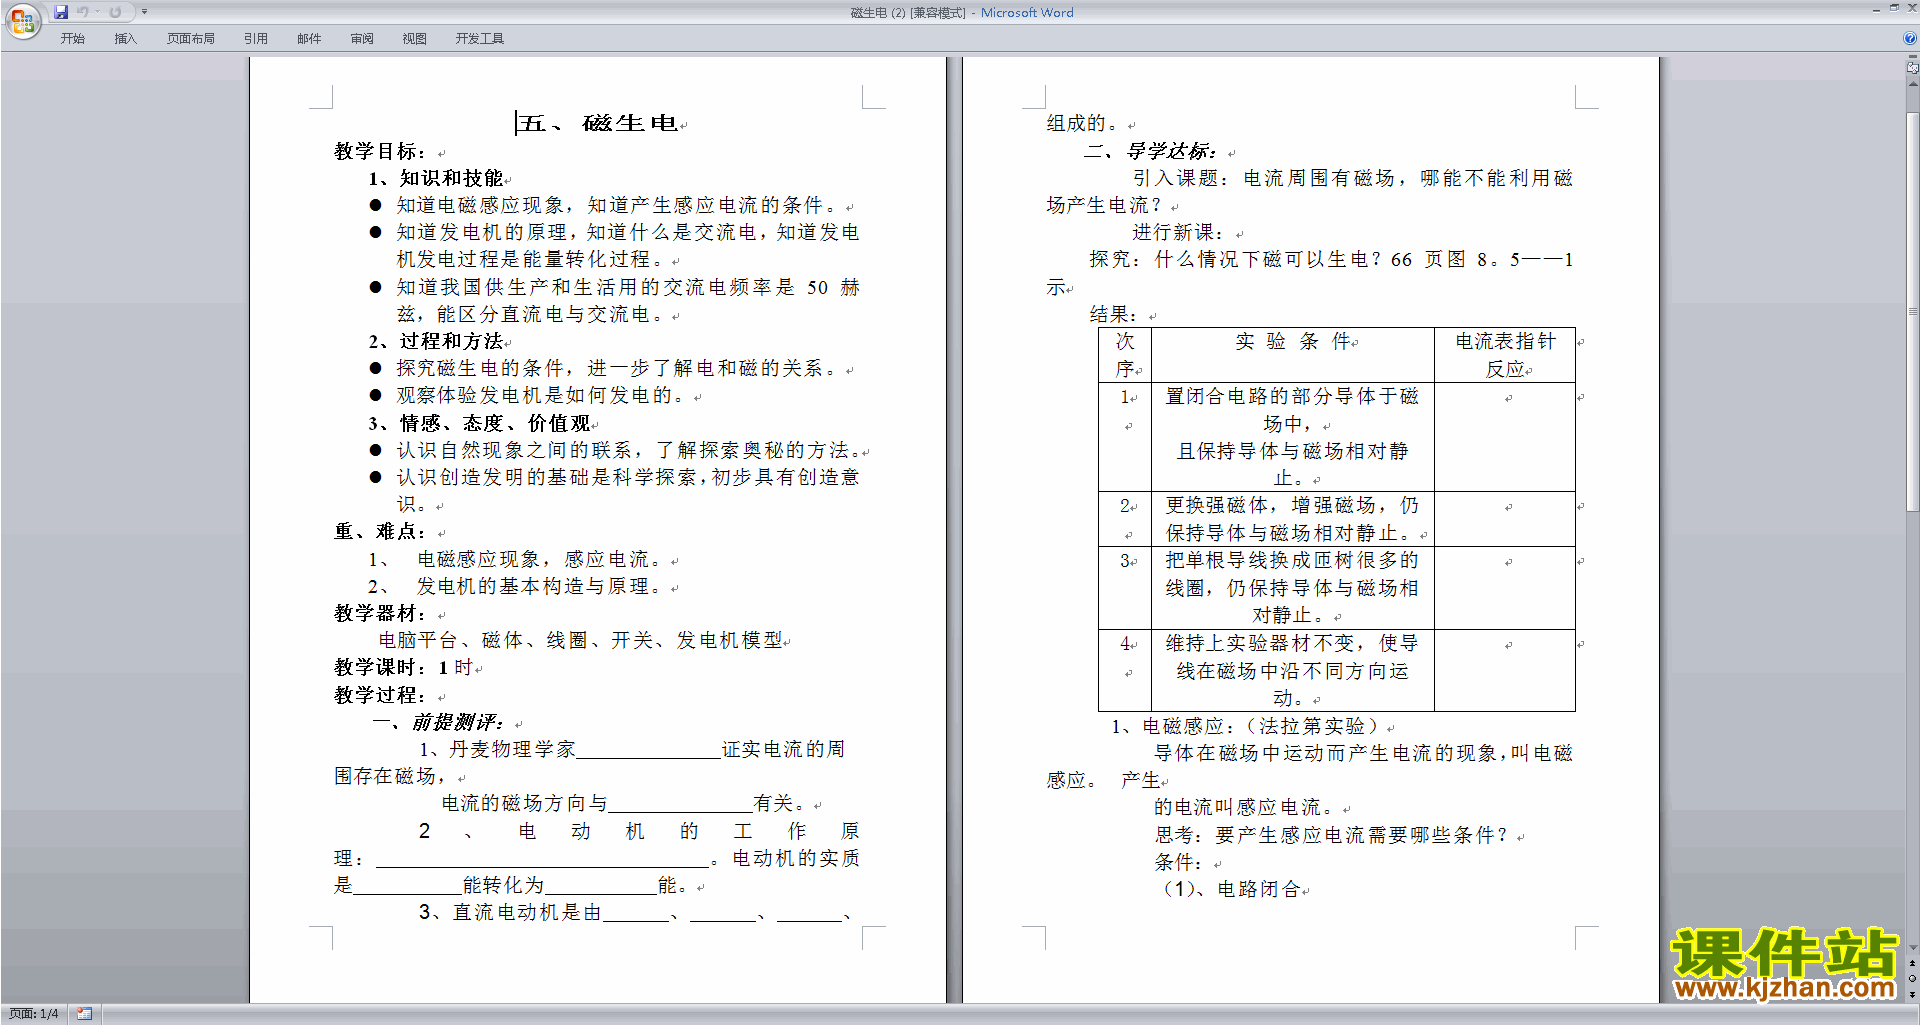
Task: Click heading 教学器材
Action: tap(380, 613)
